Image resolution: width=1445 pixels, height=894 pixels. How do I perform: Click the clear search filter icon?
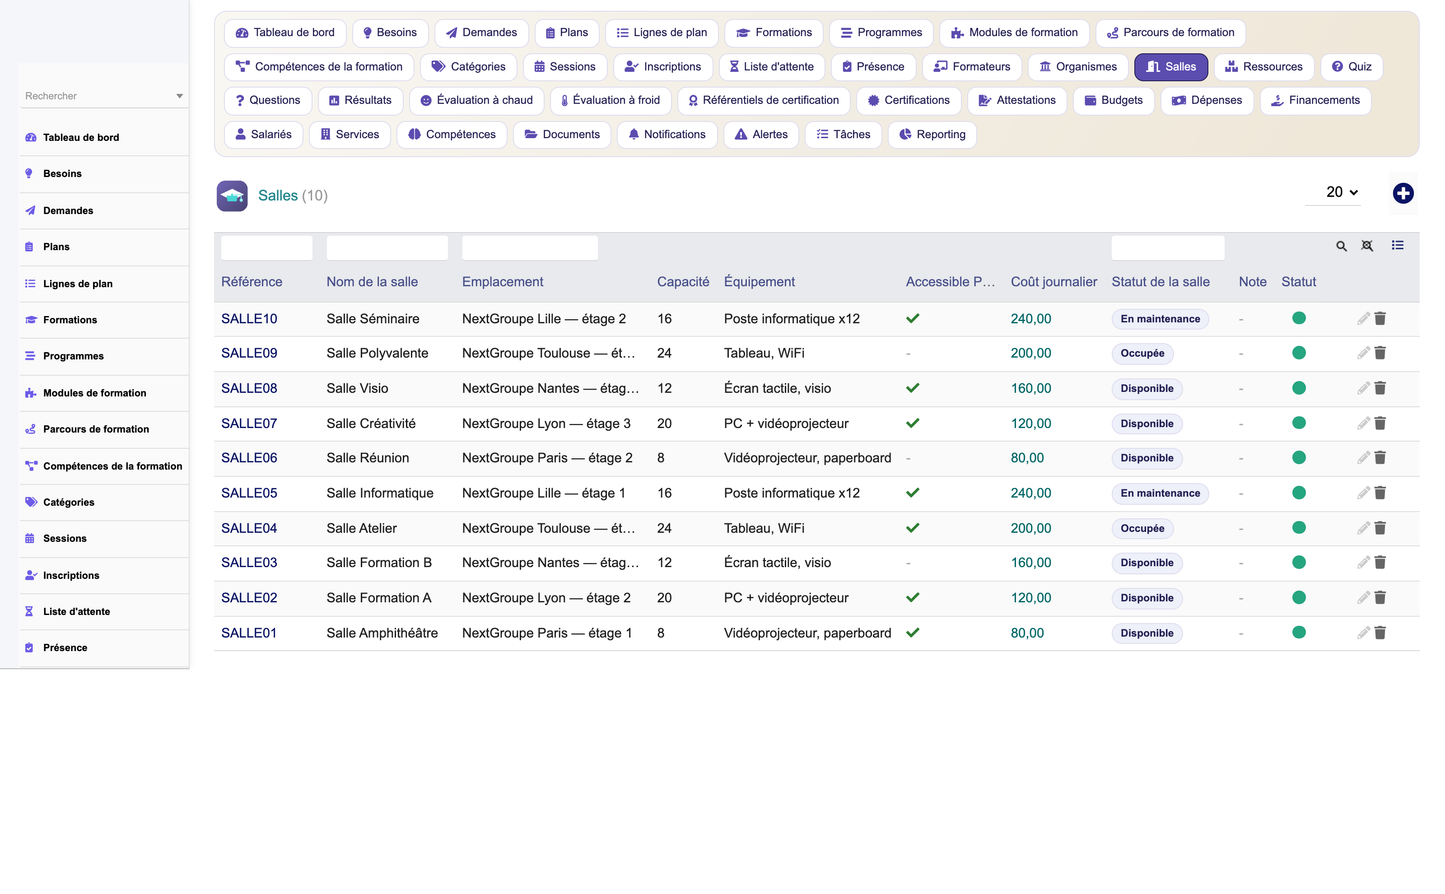coord(1367,246)
